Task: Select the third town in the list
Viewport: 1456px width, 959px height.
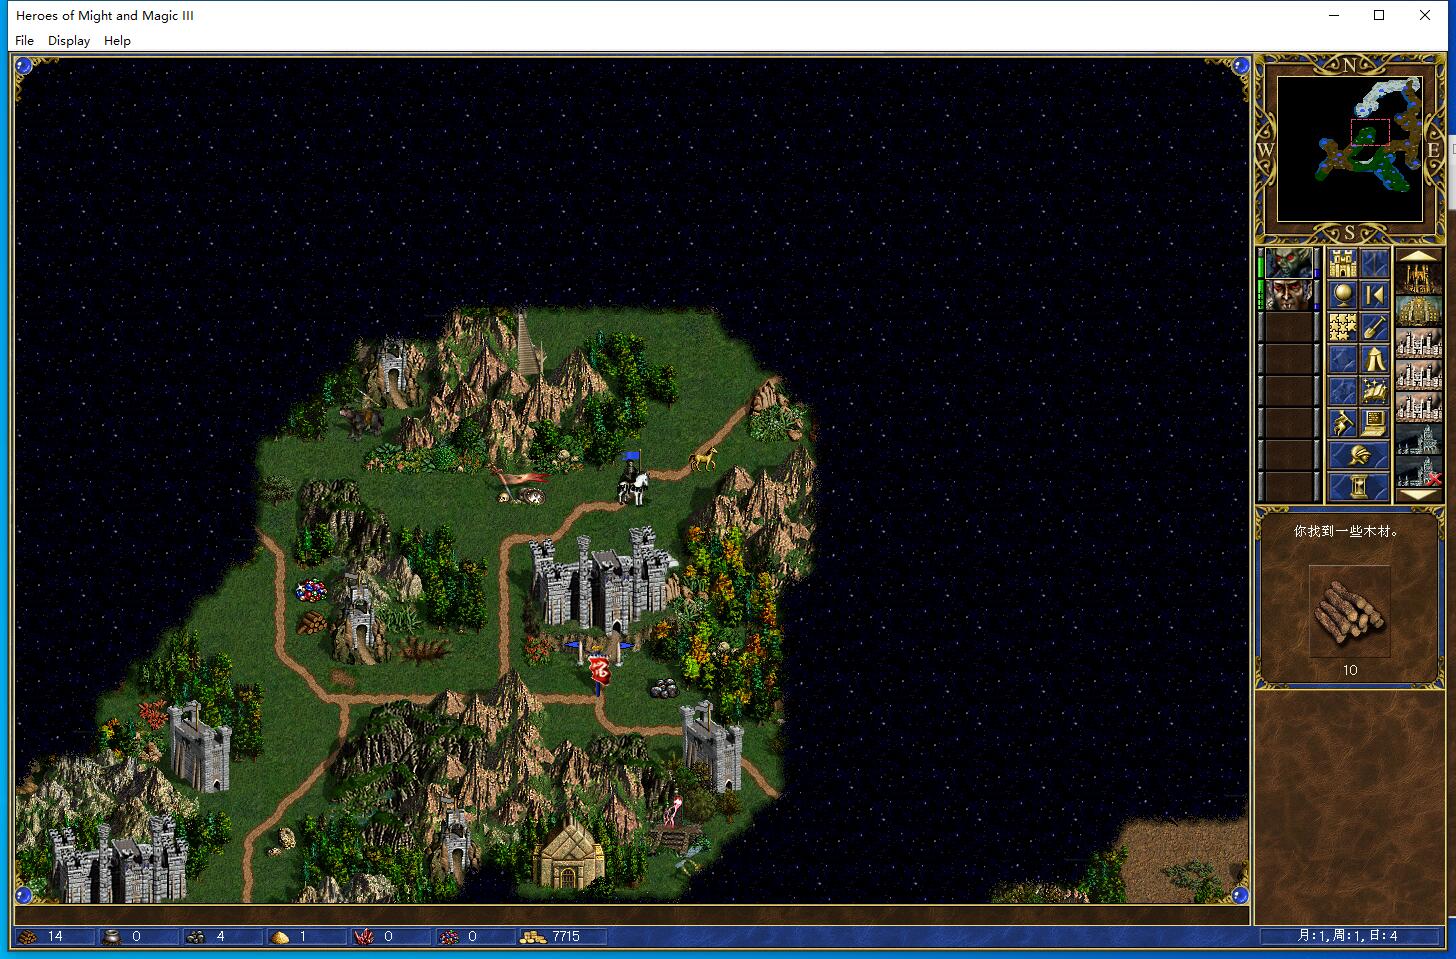Action: click(1419, 343)
